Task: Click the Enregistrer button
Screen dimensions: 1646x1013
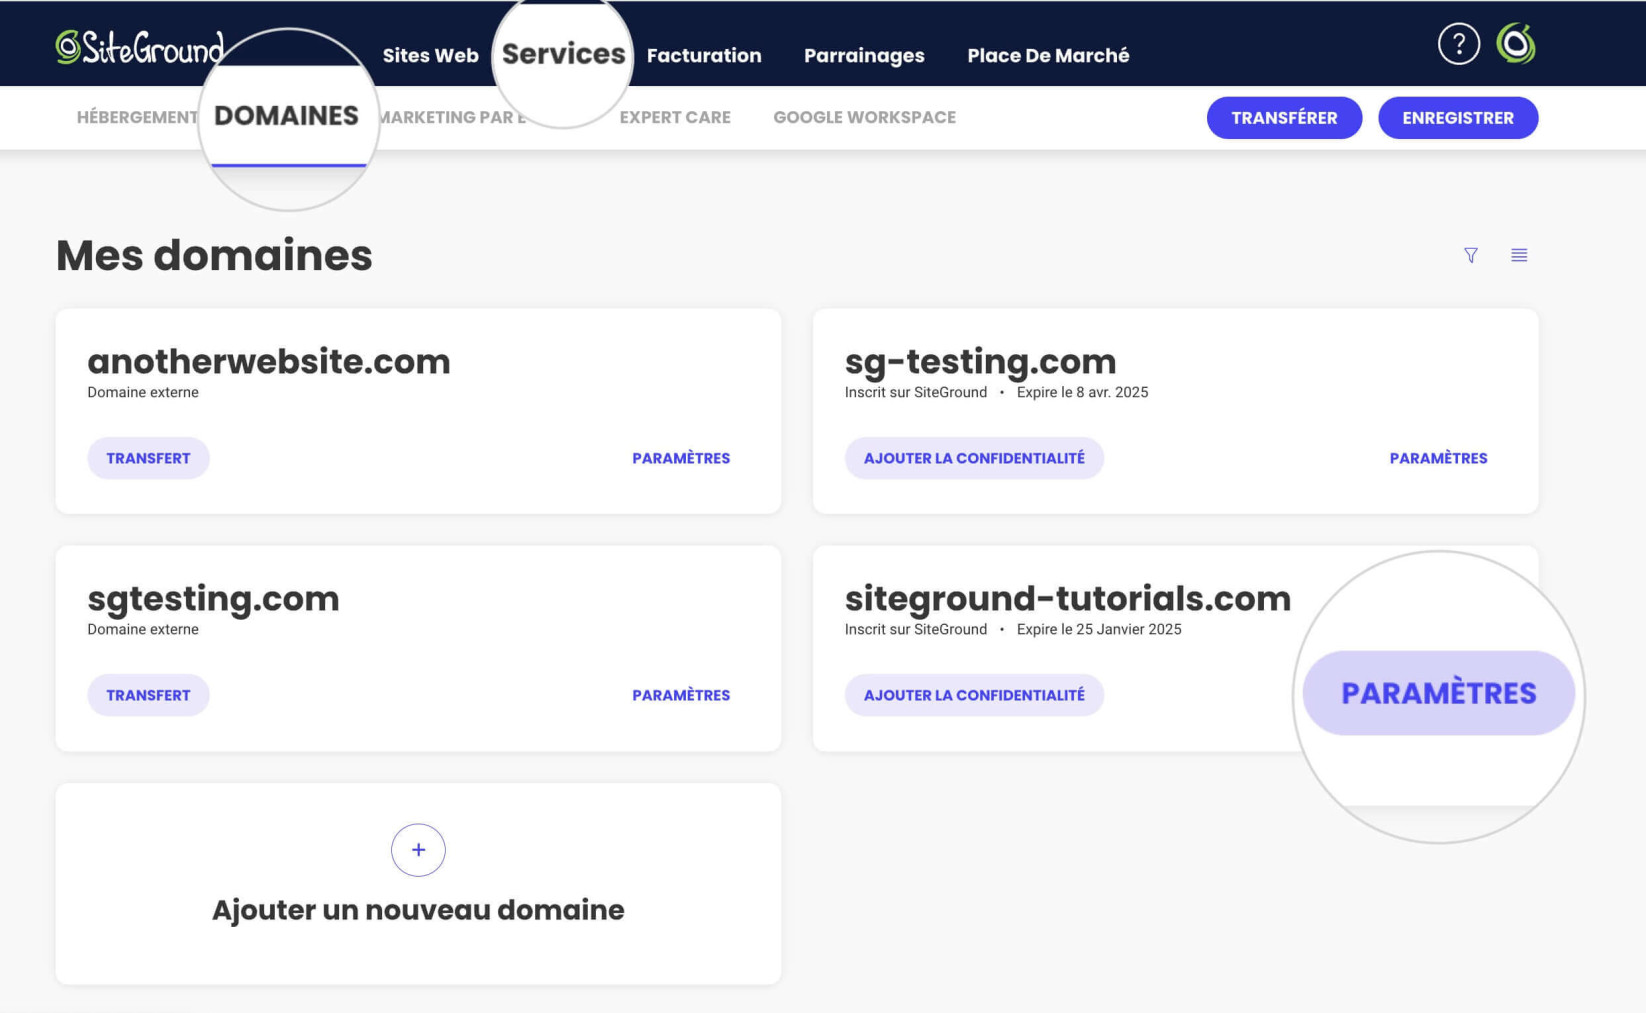Action: point(1457,118)
